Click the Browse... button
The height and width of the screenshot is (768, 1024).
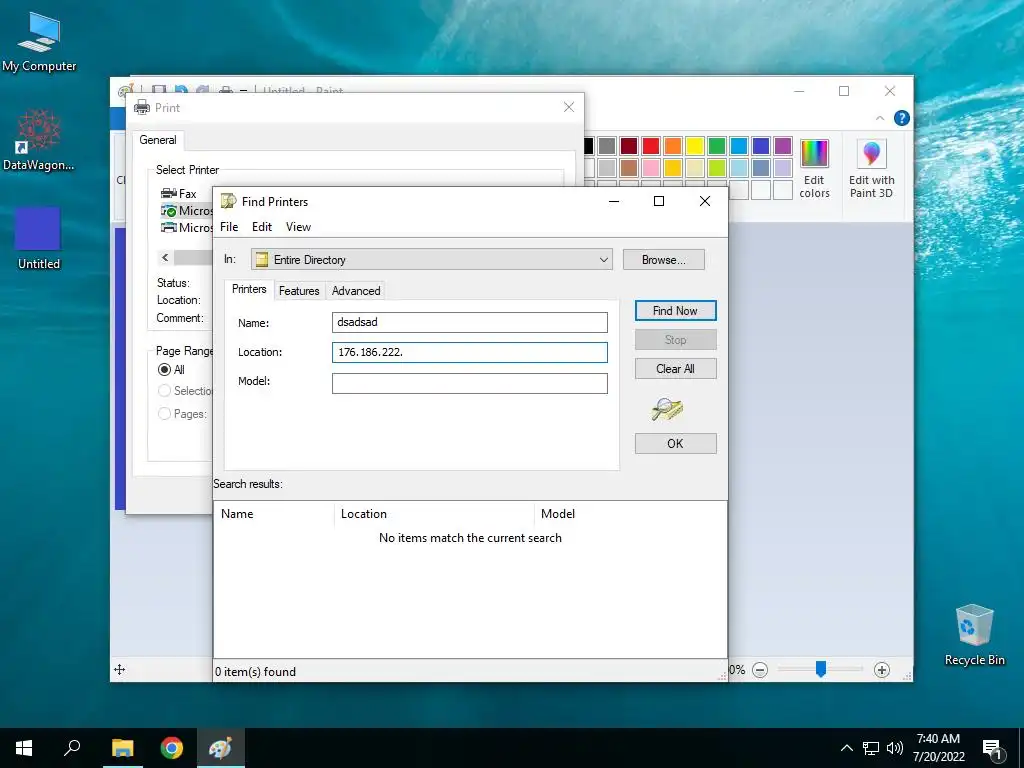click(x=664, y=260)
